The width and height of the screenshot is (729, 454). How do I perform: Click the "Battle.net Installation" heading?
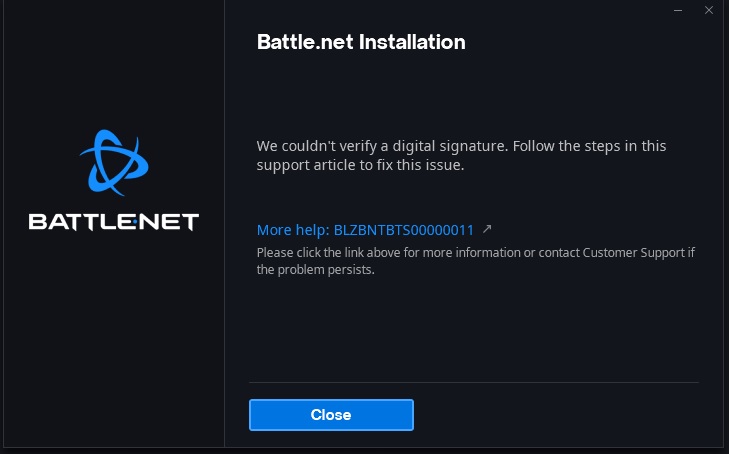pyautogui.click(x=361, y=43)
